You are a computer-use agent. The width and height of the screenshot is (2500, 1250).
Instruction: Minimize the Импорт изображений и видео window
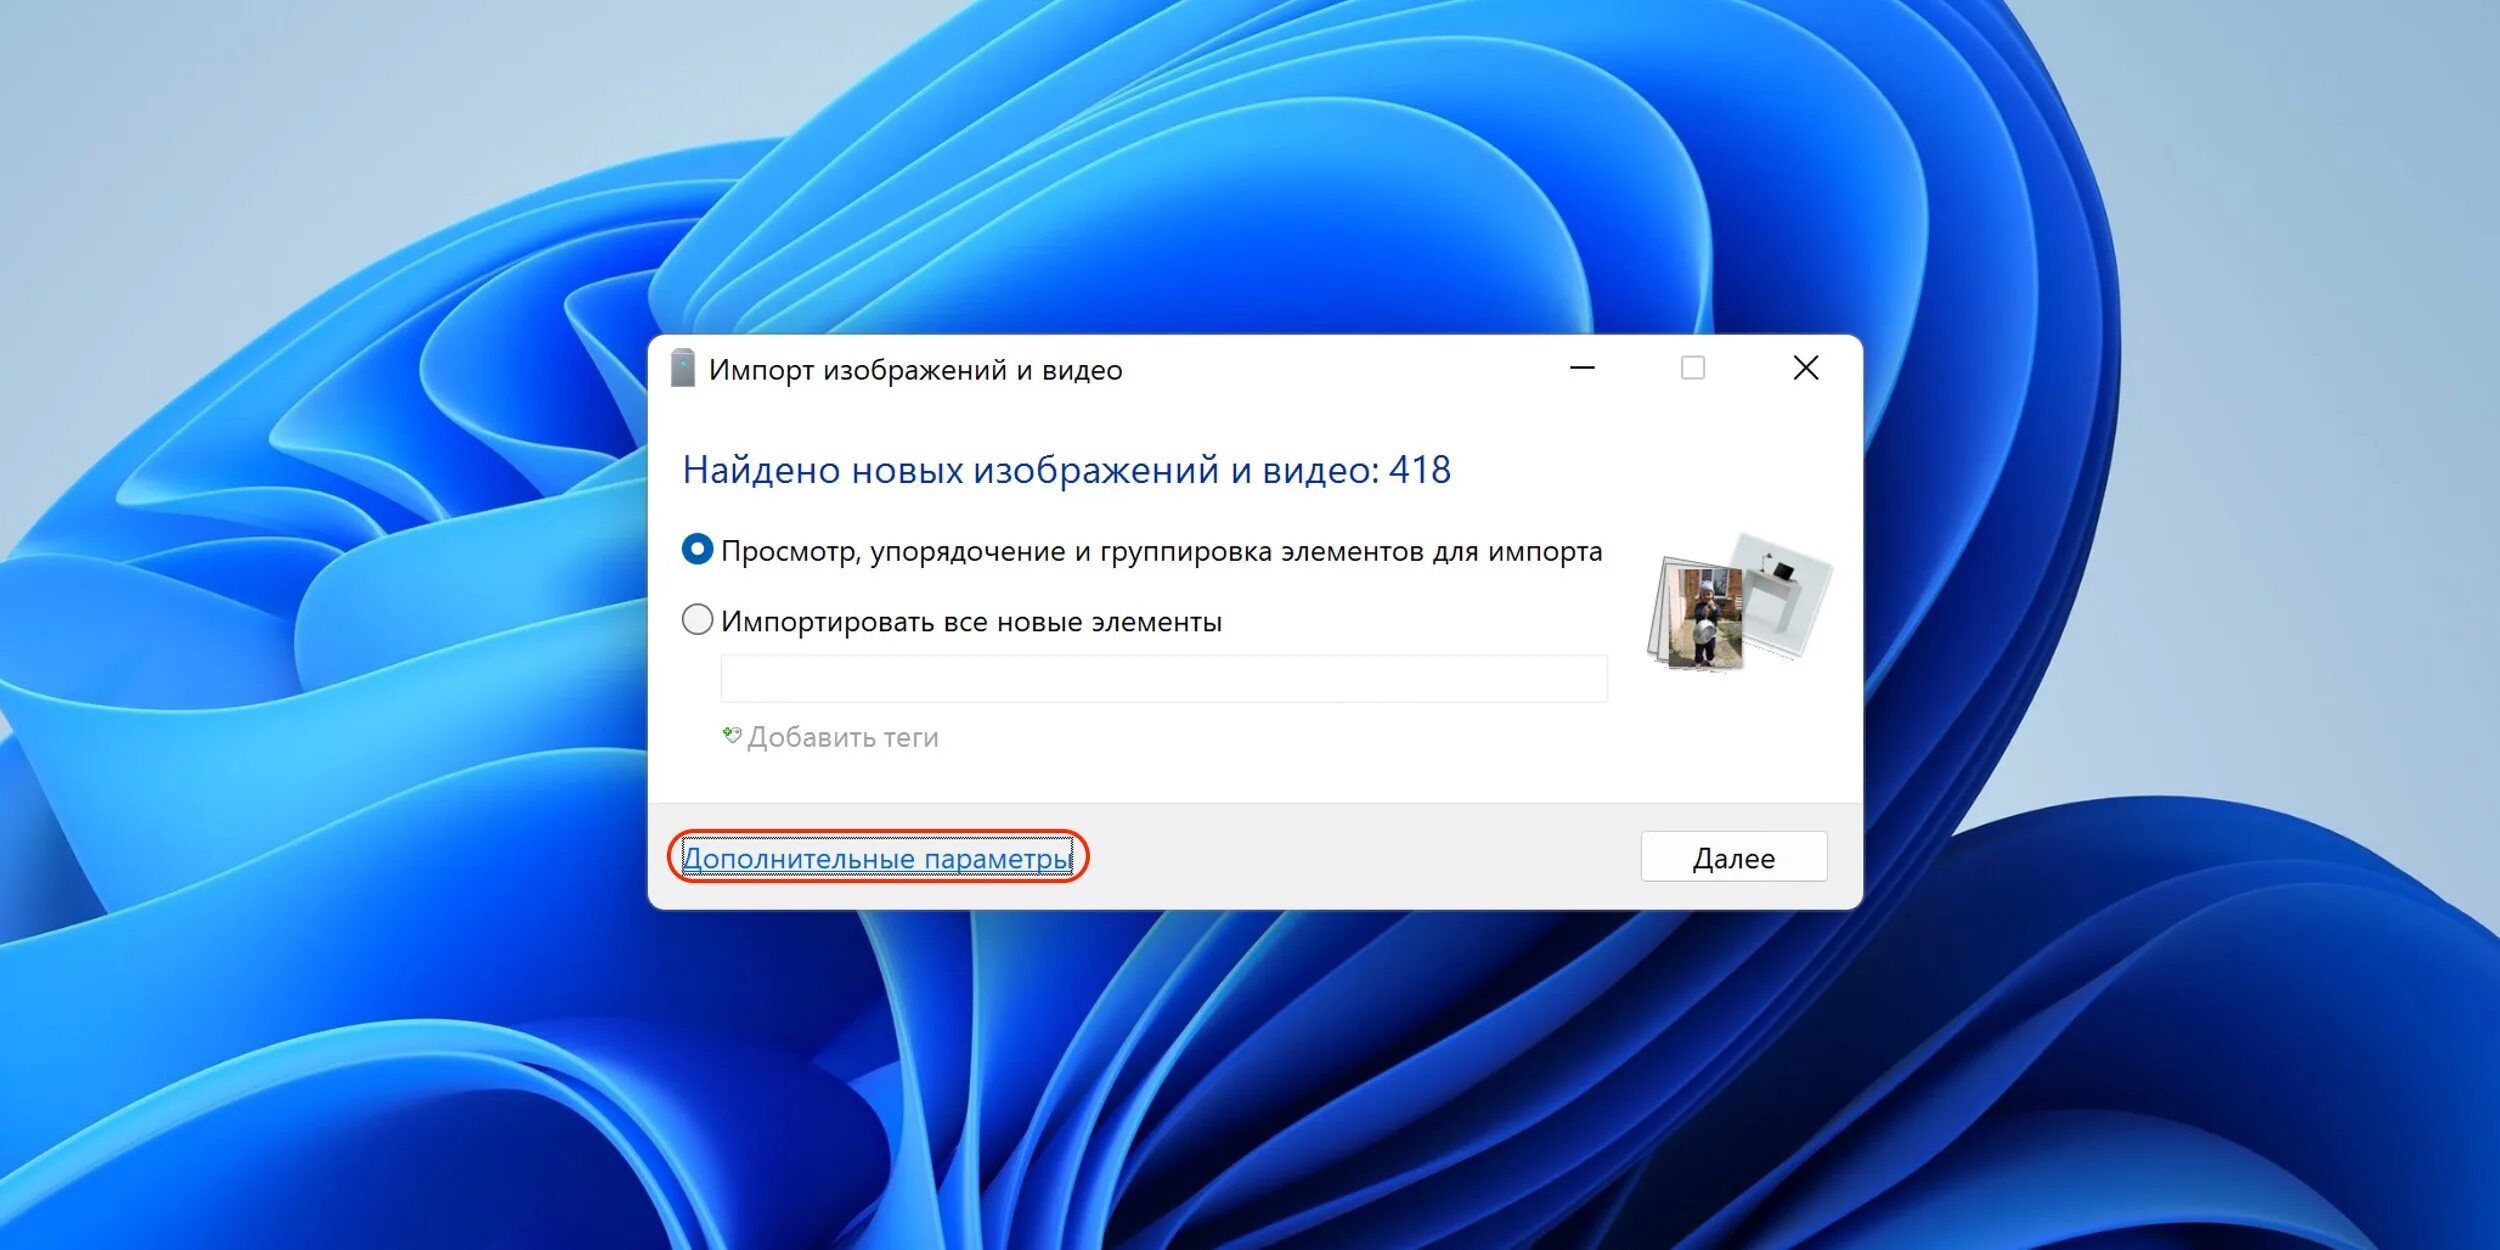(x=1582, y=368)
